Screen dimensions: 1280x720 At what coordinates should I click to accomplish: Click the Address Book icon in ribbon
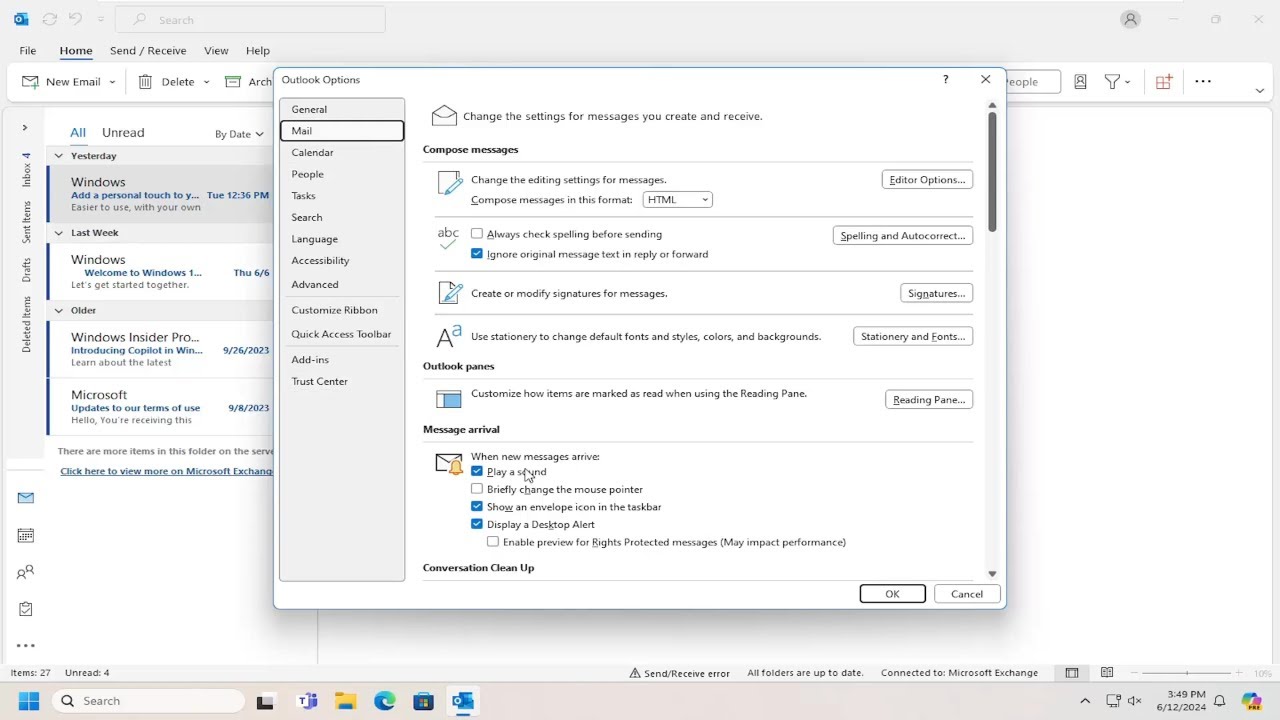[x=1080, y=82]
